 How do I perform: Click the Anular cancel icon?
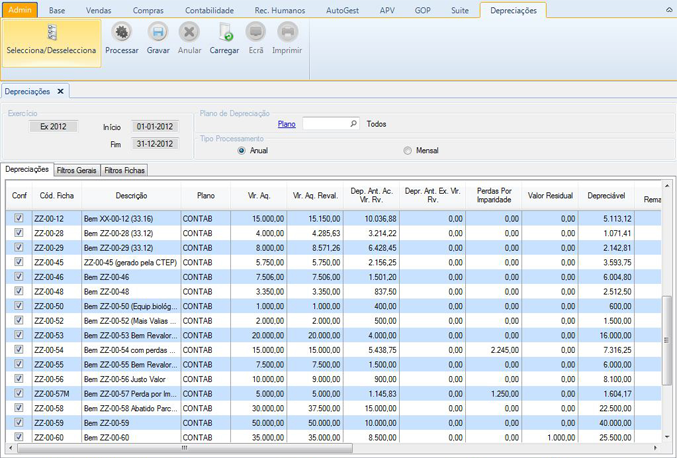click(x=189, y=33)
